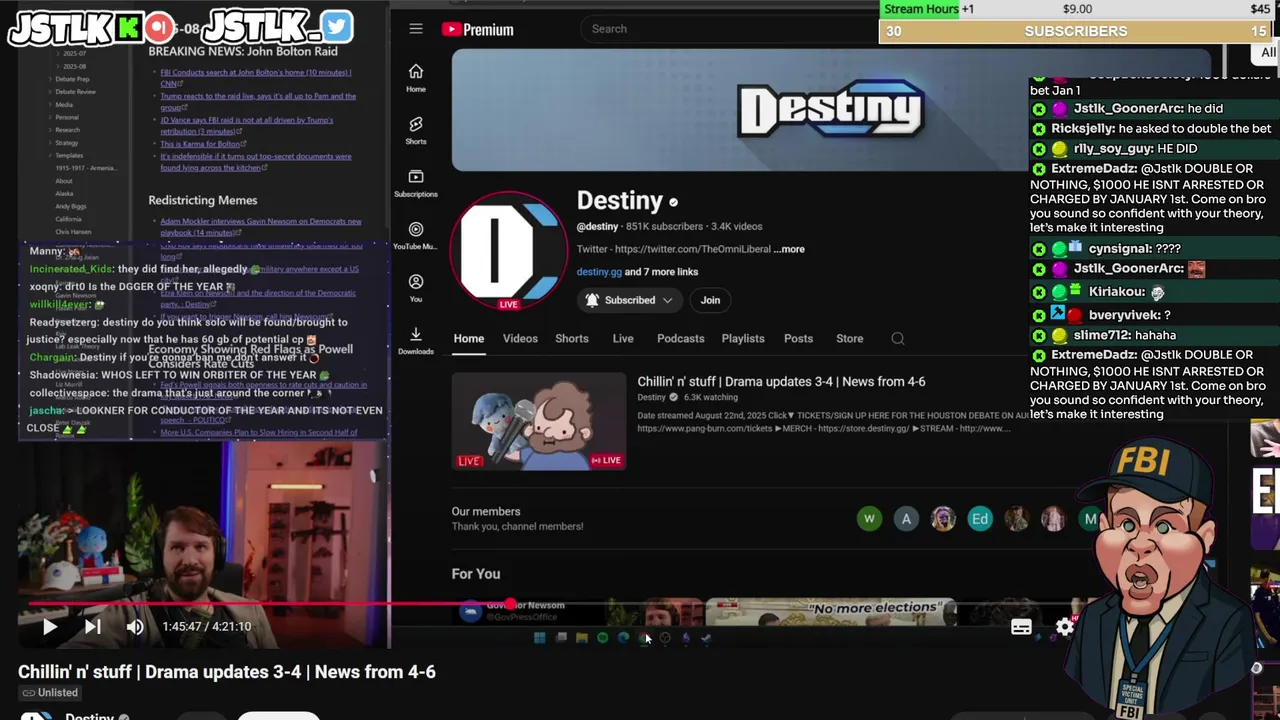Switch to the channel Shorts tab
The image size is (1280, 720).
[x=572, y=339]
